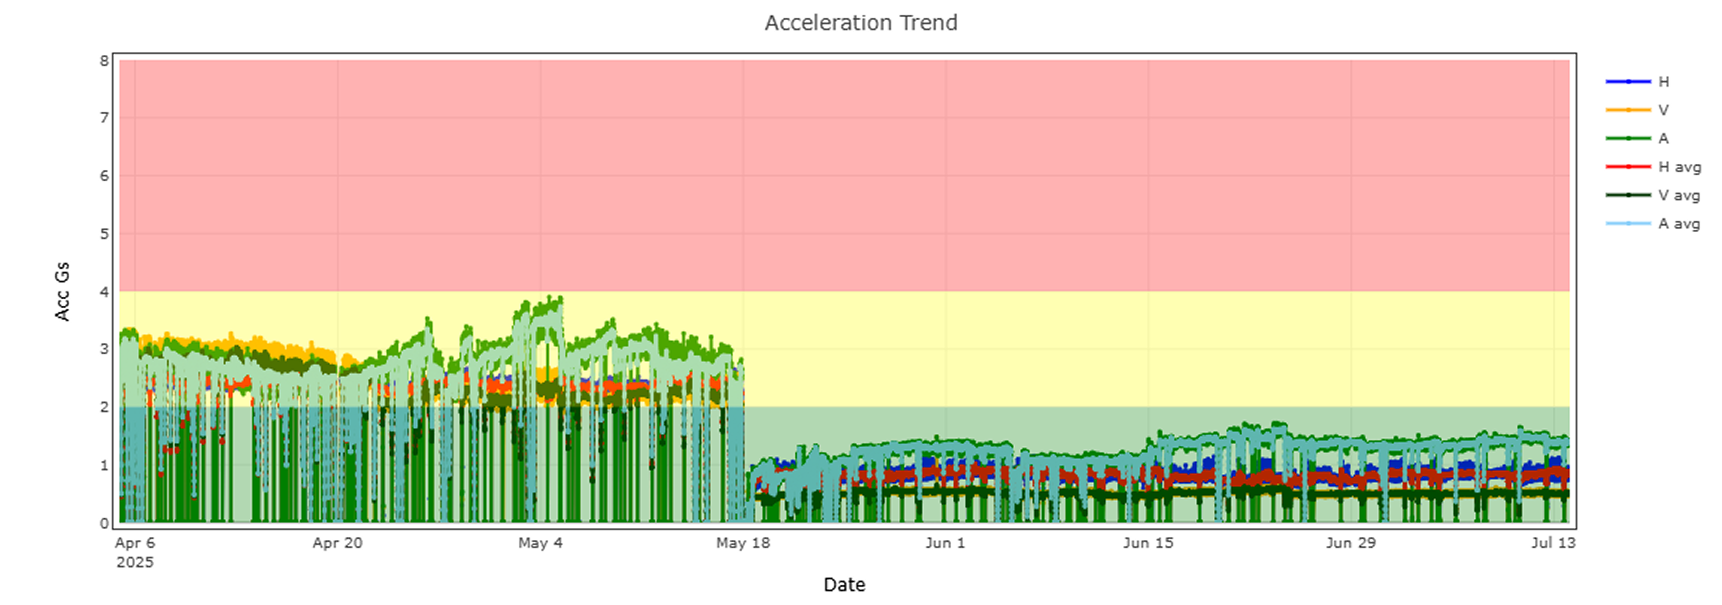Hide the V series legend entry
1722x605 pixels.
pyautogui.click(x=1663, y=110)
